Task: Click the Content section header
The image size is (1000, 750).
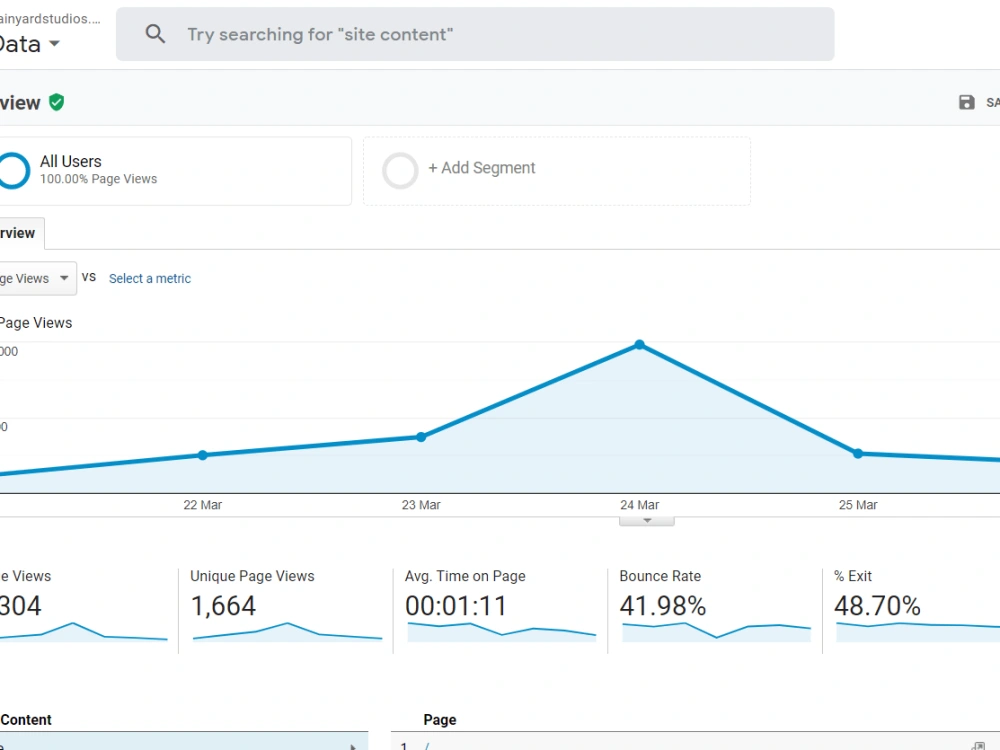Action: [x=26, y=720]
